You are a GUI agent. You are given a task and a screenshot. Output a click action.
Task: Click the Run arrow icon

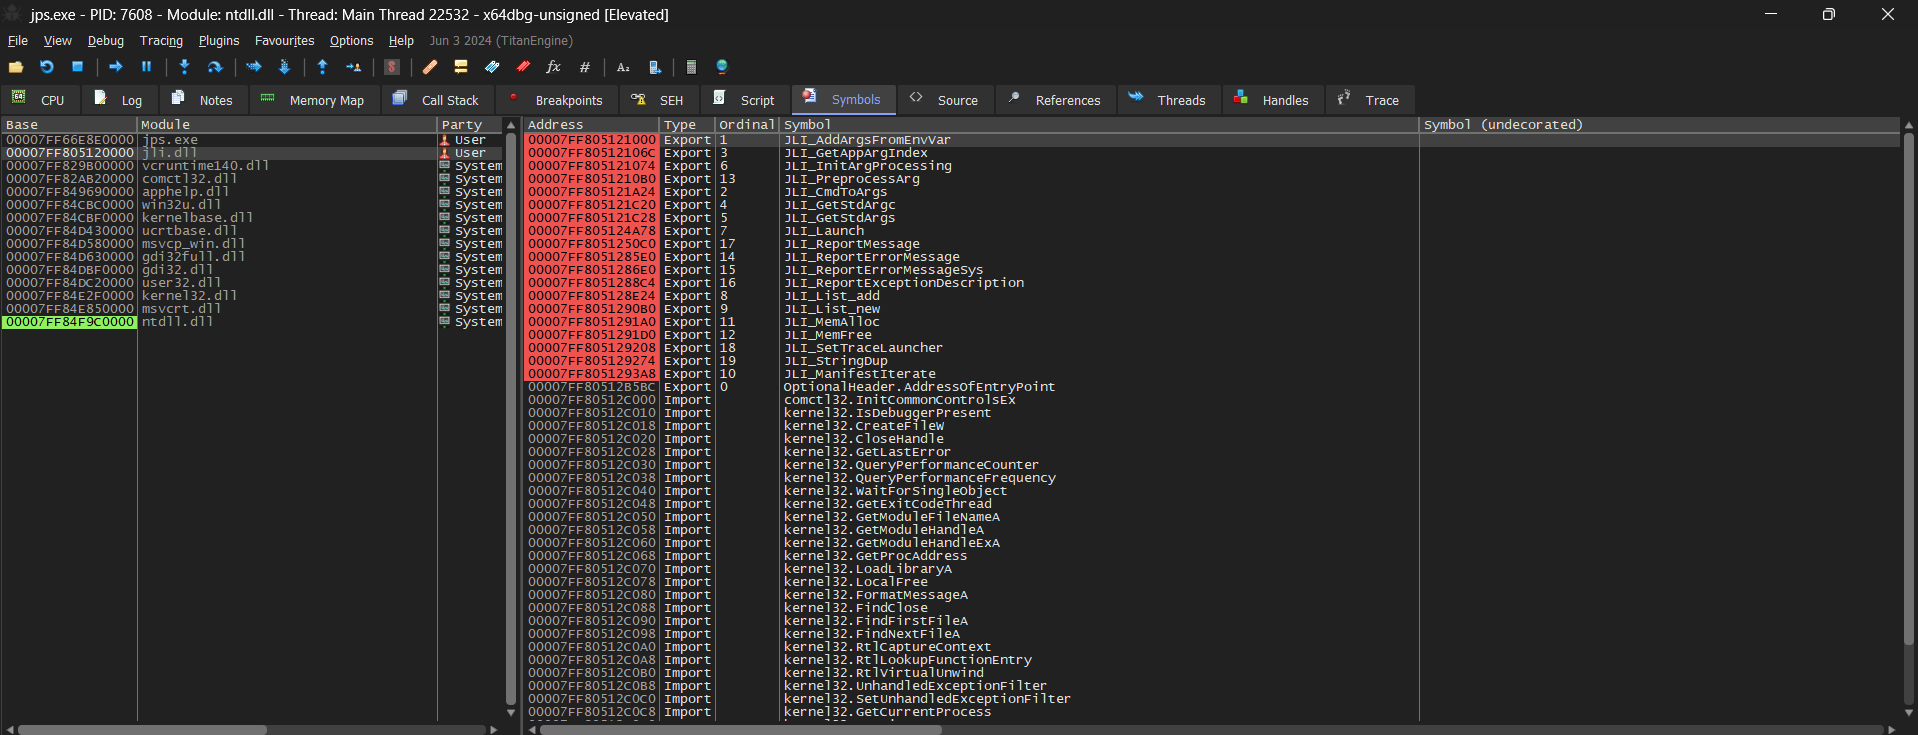pos(115,67)
